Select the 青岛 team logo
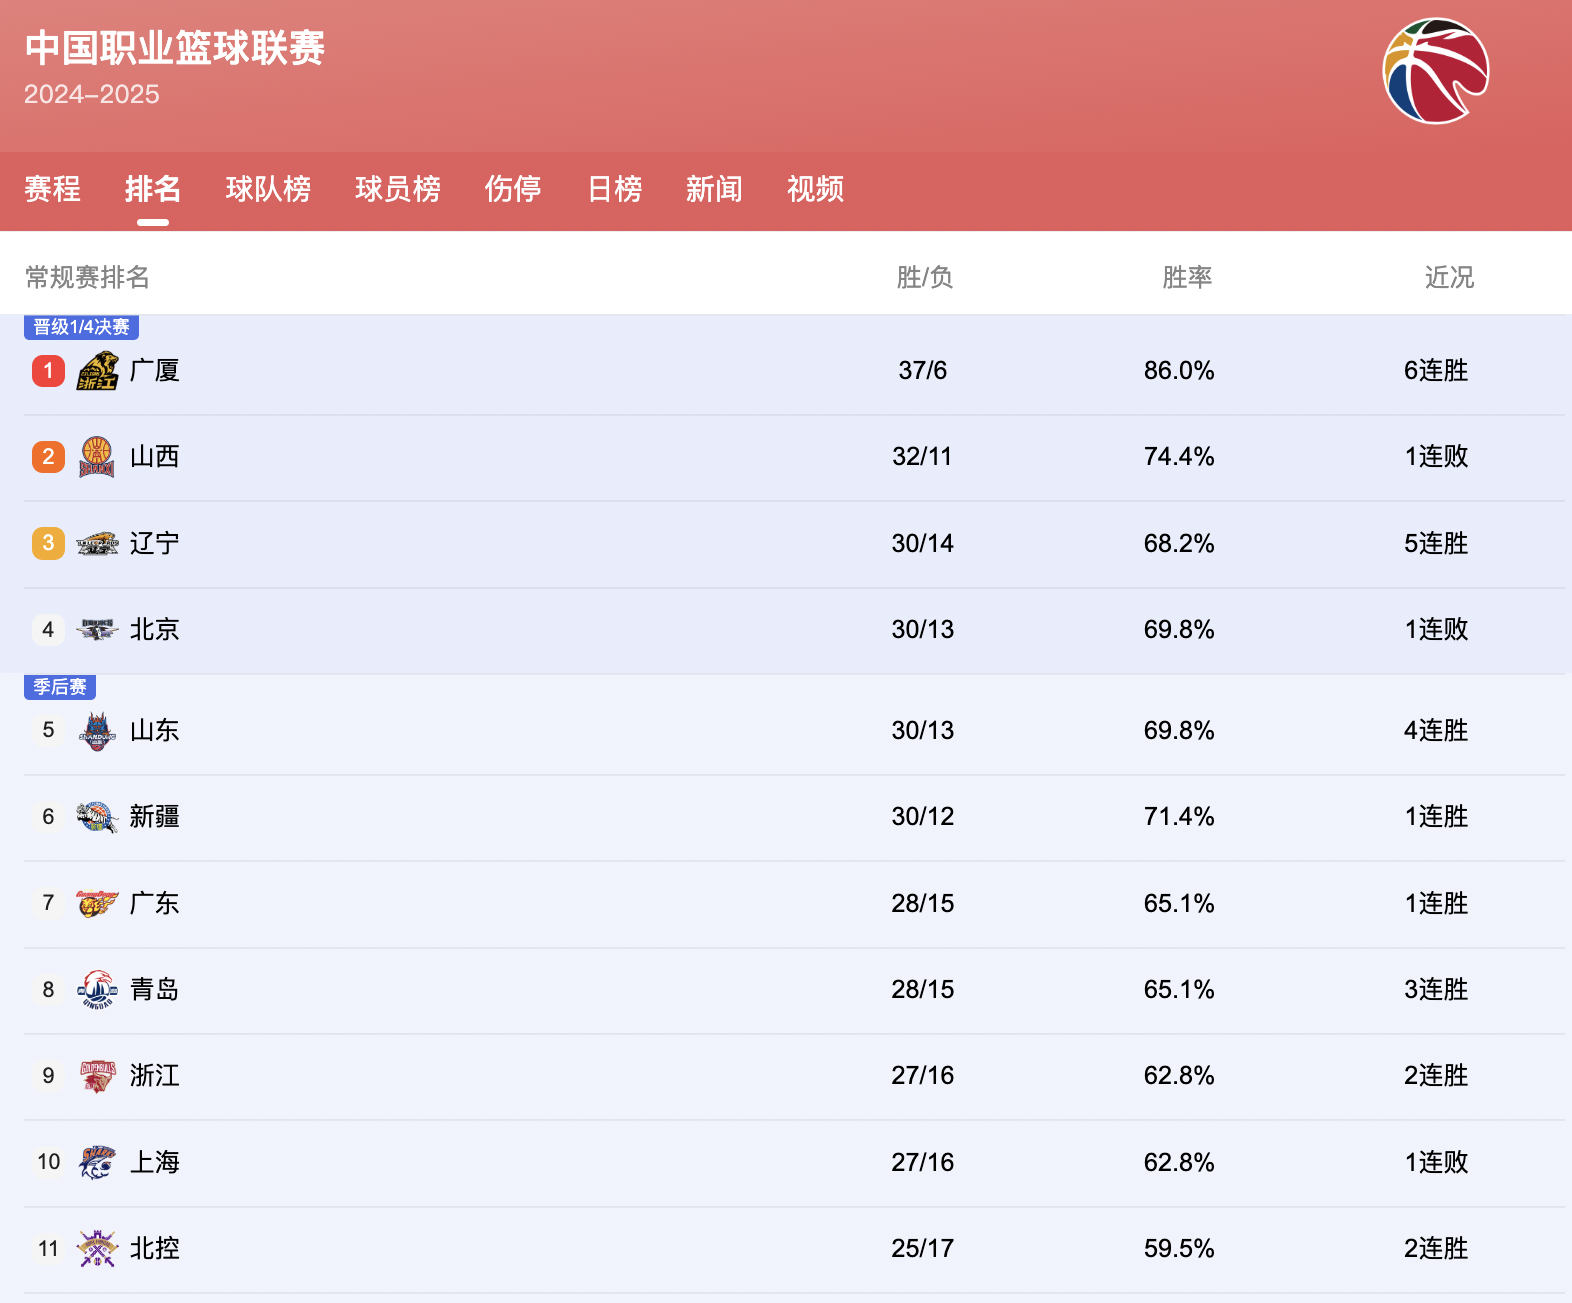 (97, 989)
